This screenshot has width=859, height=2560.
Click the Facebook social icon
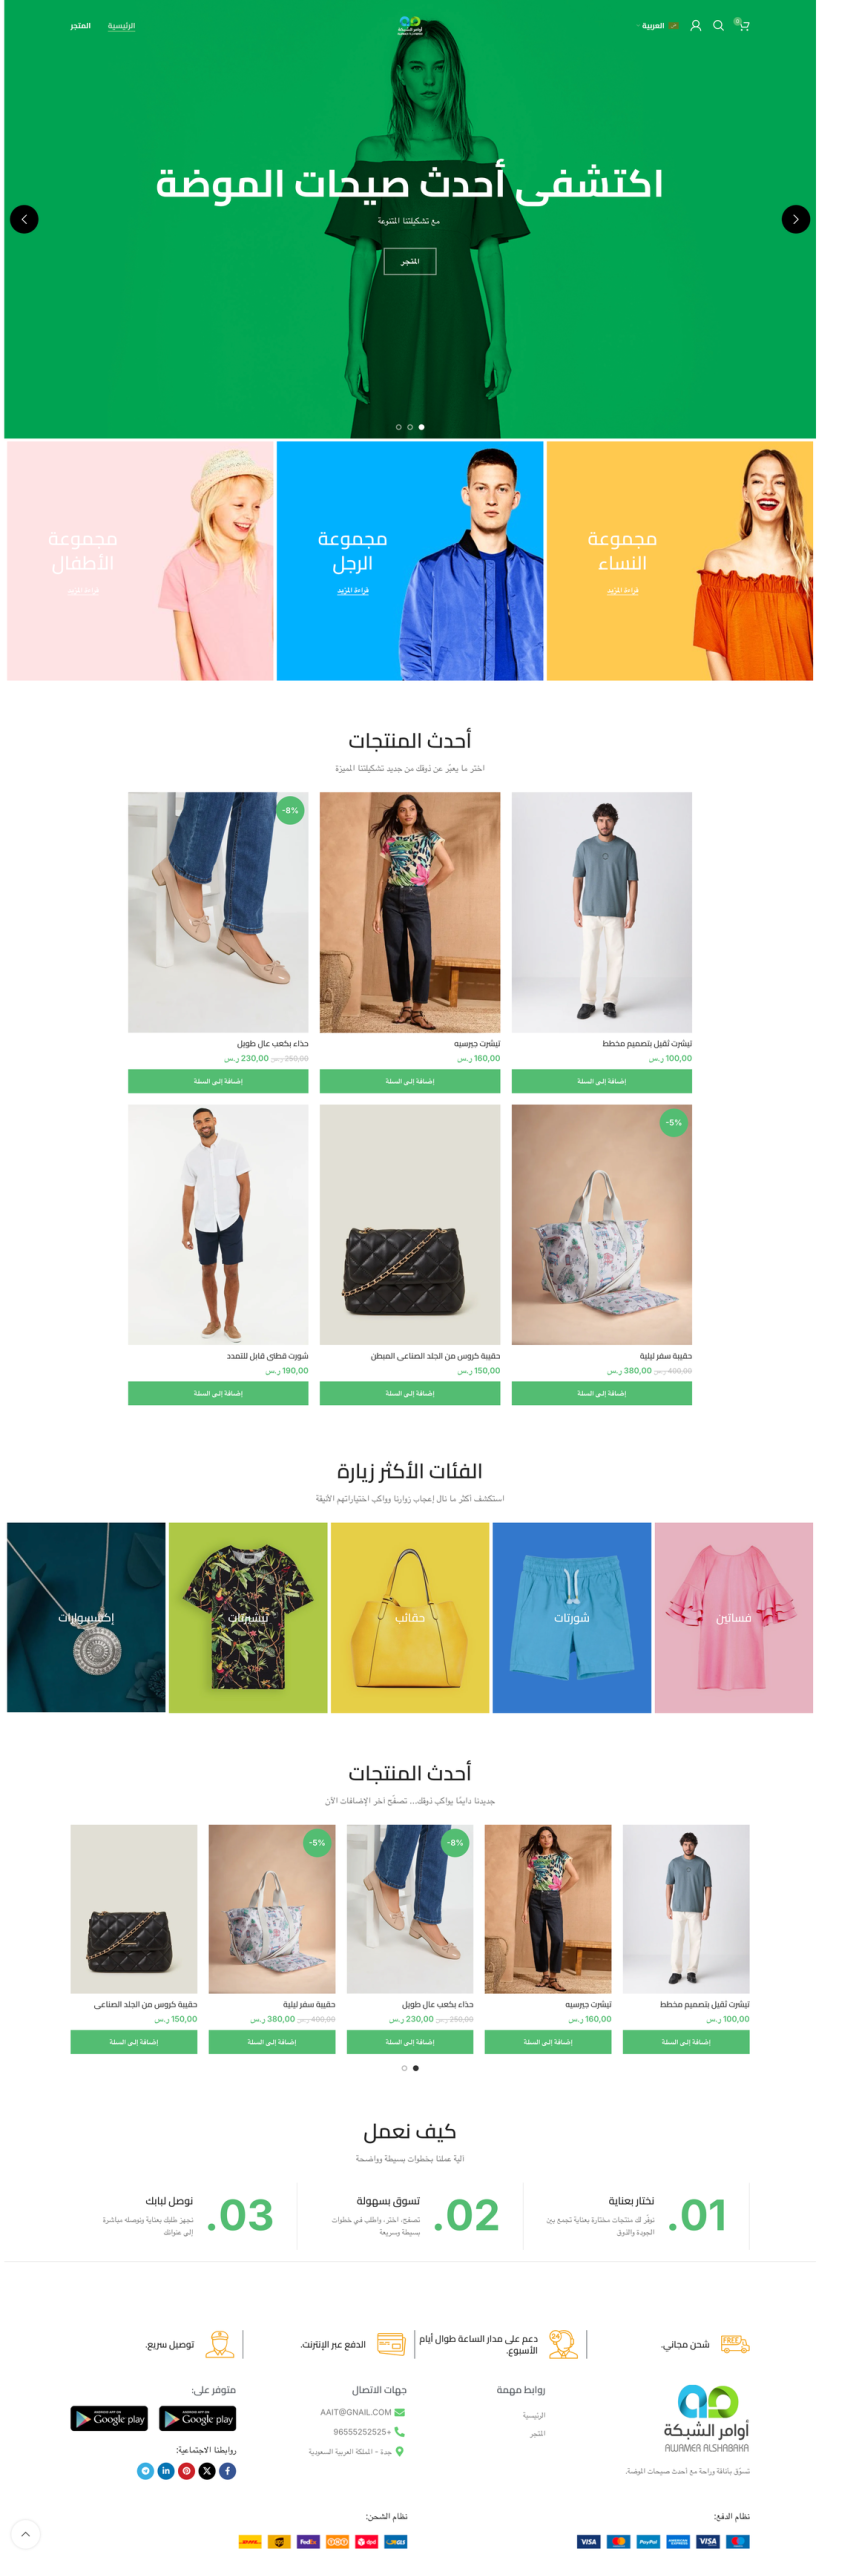pos(228,2471)
